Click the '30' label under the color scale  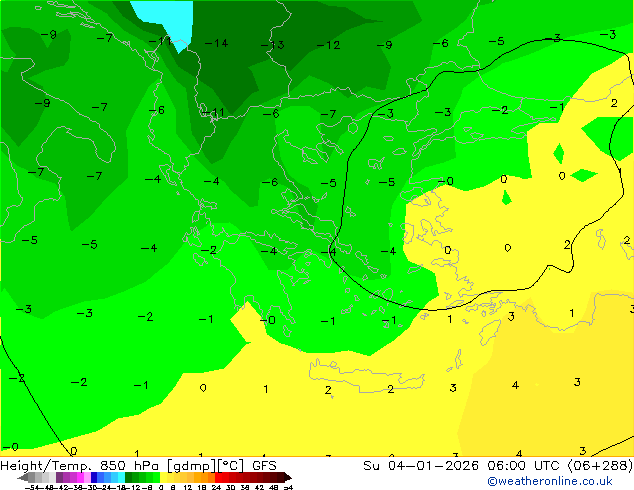click(x=230, y=488)
